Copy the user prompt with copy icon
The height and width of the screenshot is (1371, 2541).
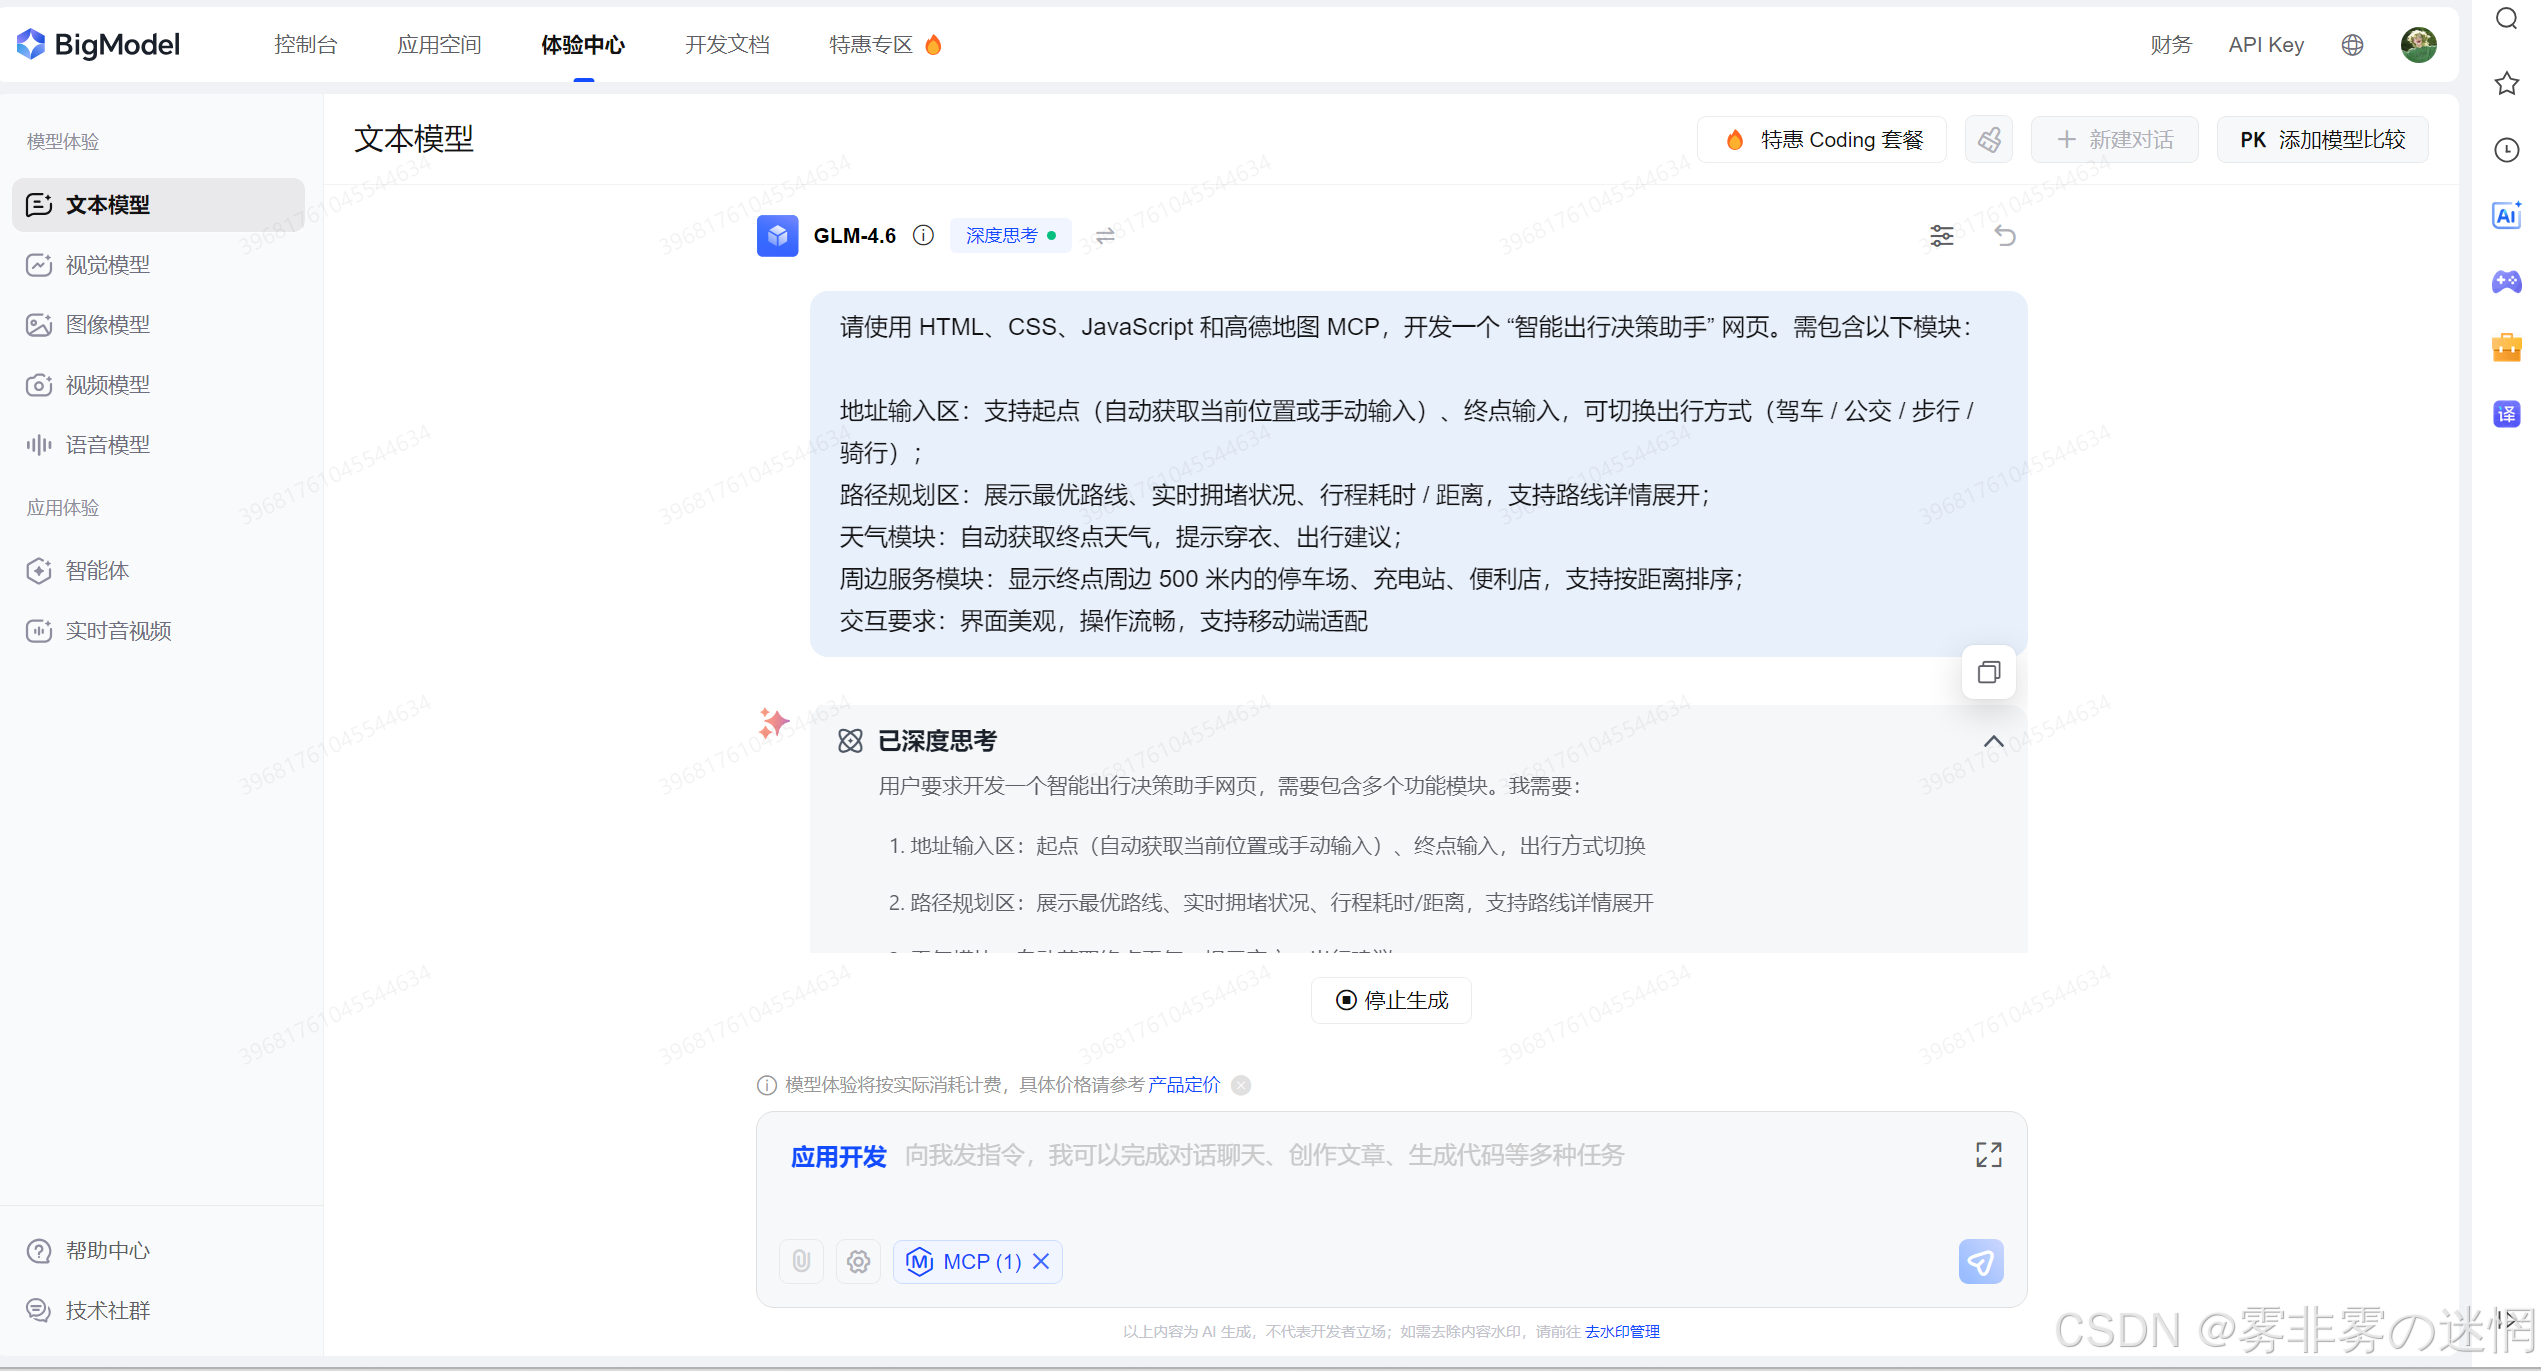(1988, 672)
